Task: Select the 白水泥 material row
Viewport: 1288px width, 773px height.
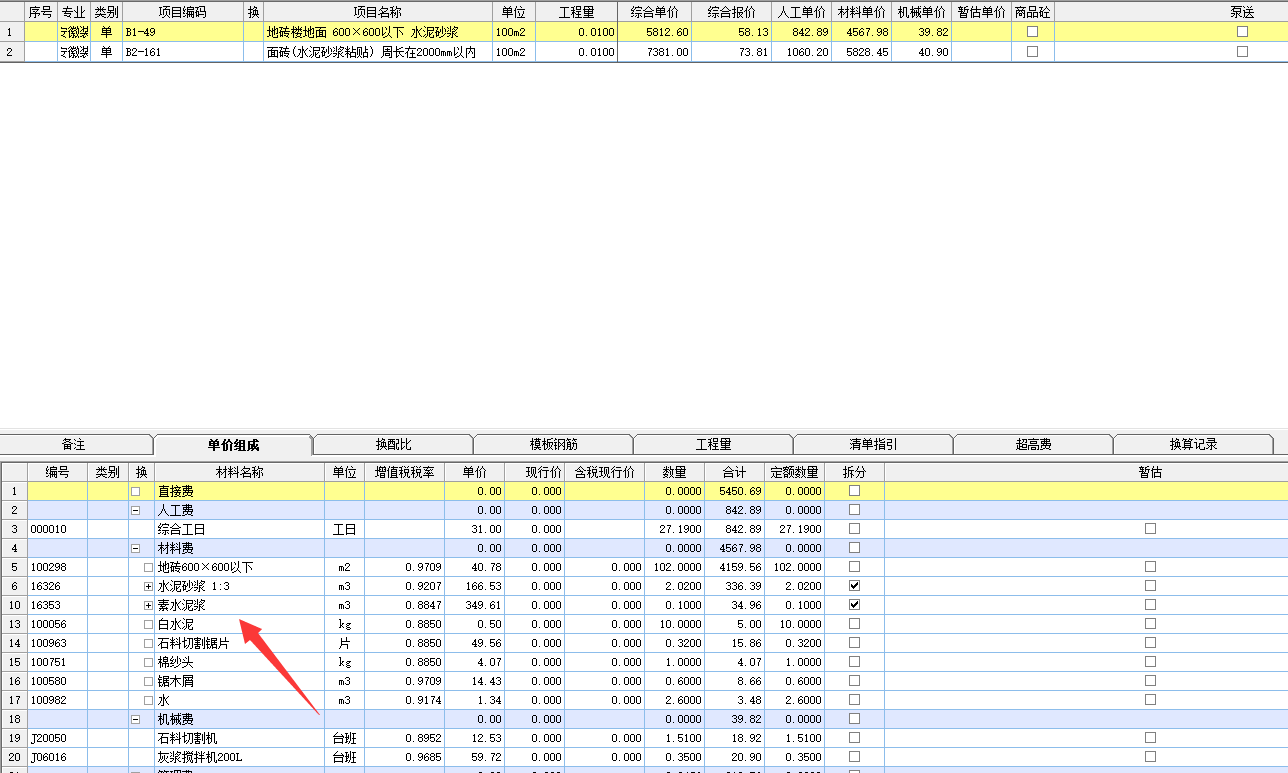Action: click(x=176, y=624)
